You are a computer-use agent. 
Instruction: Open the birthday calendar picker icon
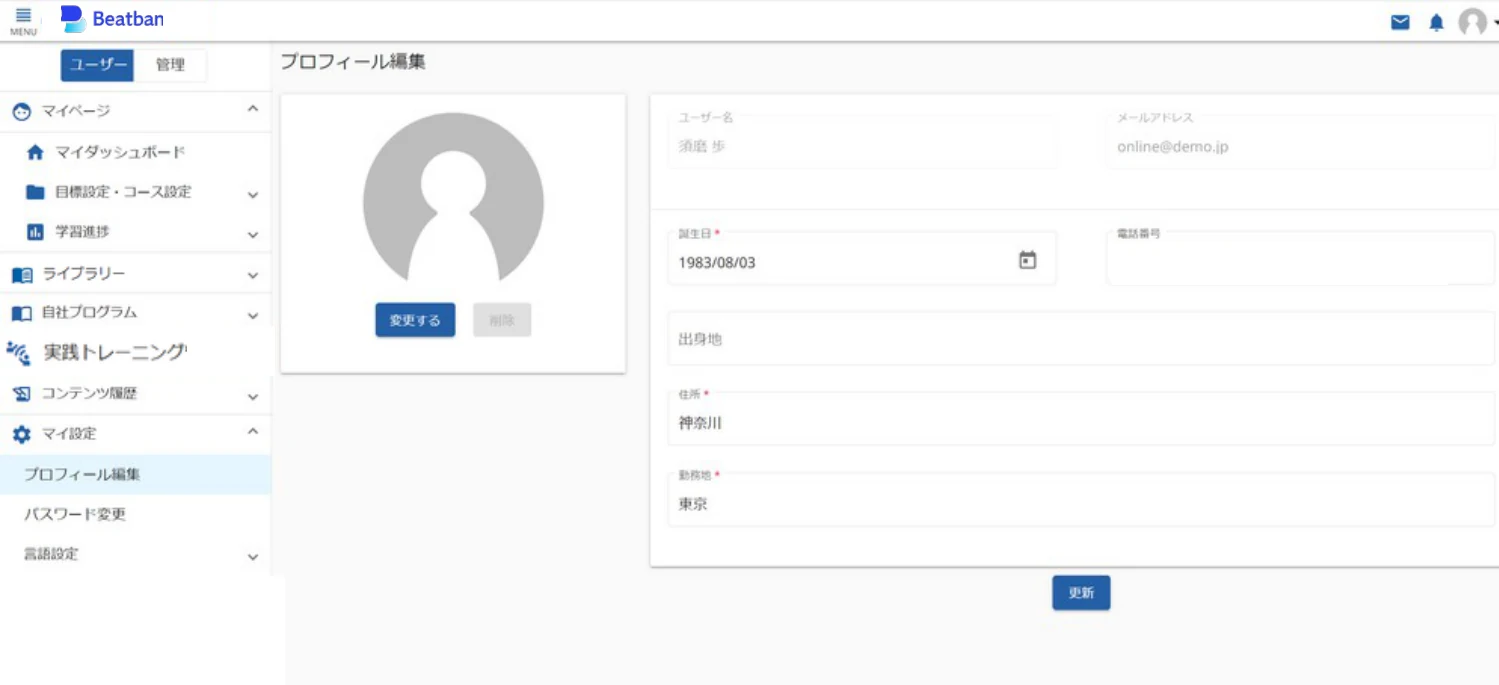[1027, 261]
